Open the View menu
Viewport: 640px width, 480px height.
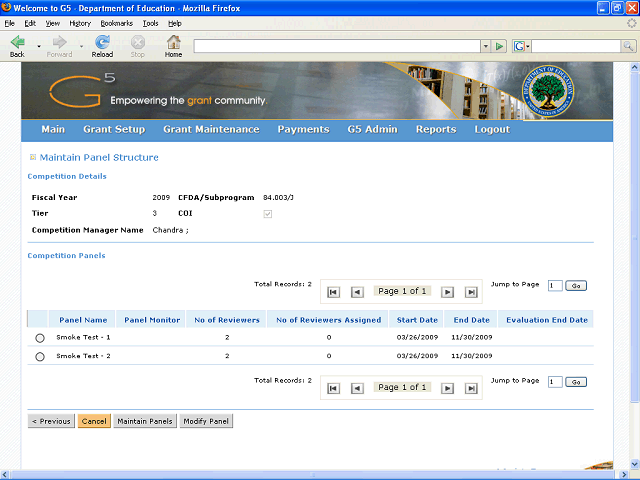[x=53, y=23]
